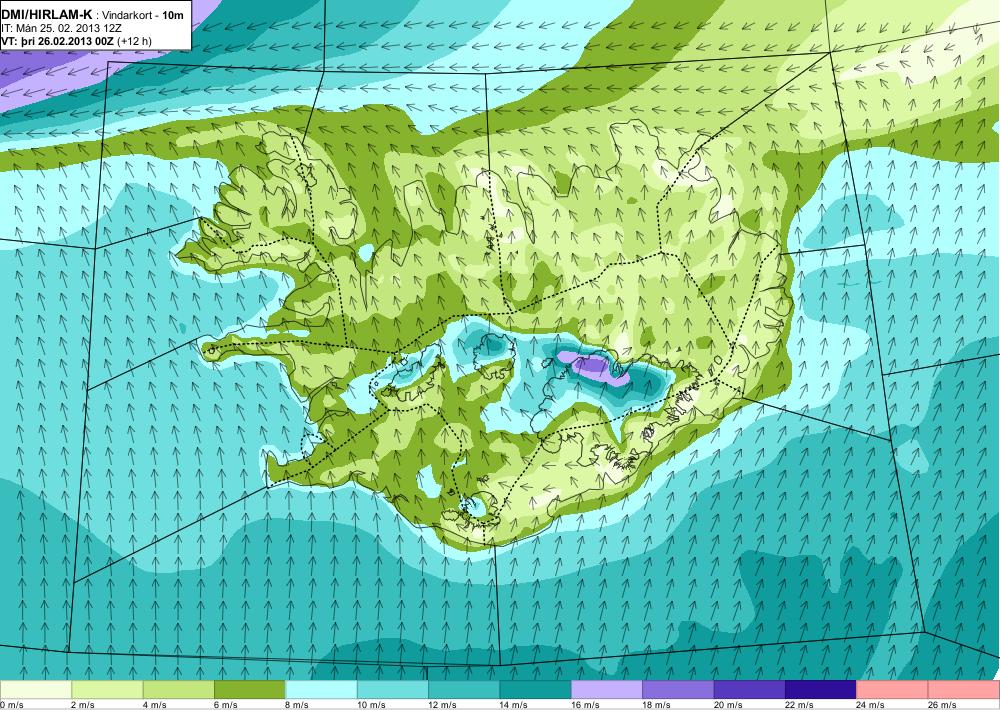
Task: Select the purple swatch between 18 and 20 m/s
Action: point(679,690)
